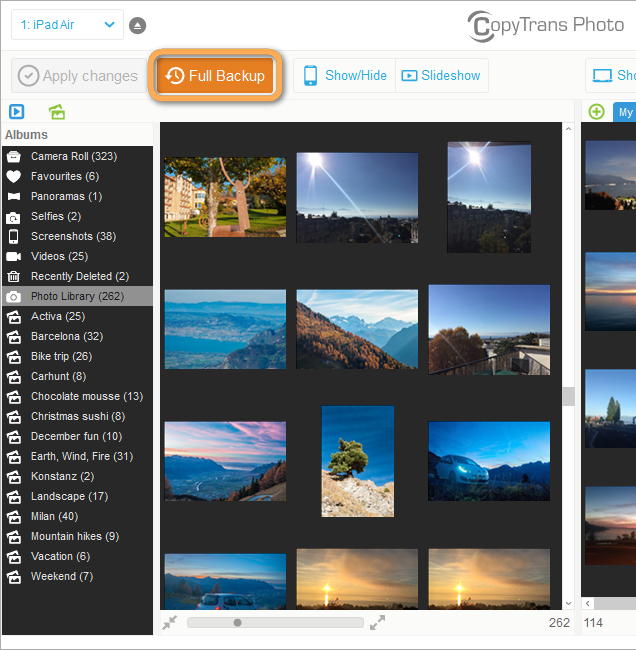The width and height of the screenshot is (636, 650).
Task: Click the scroll down arrow of photo grid
Action: point(568,603)
